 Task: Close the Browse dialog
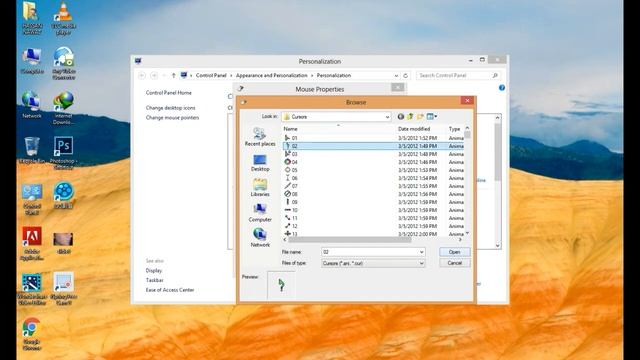[467, 100]
